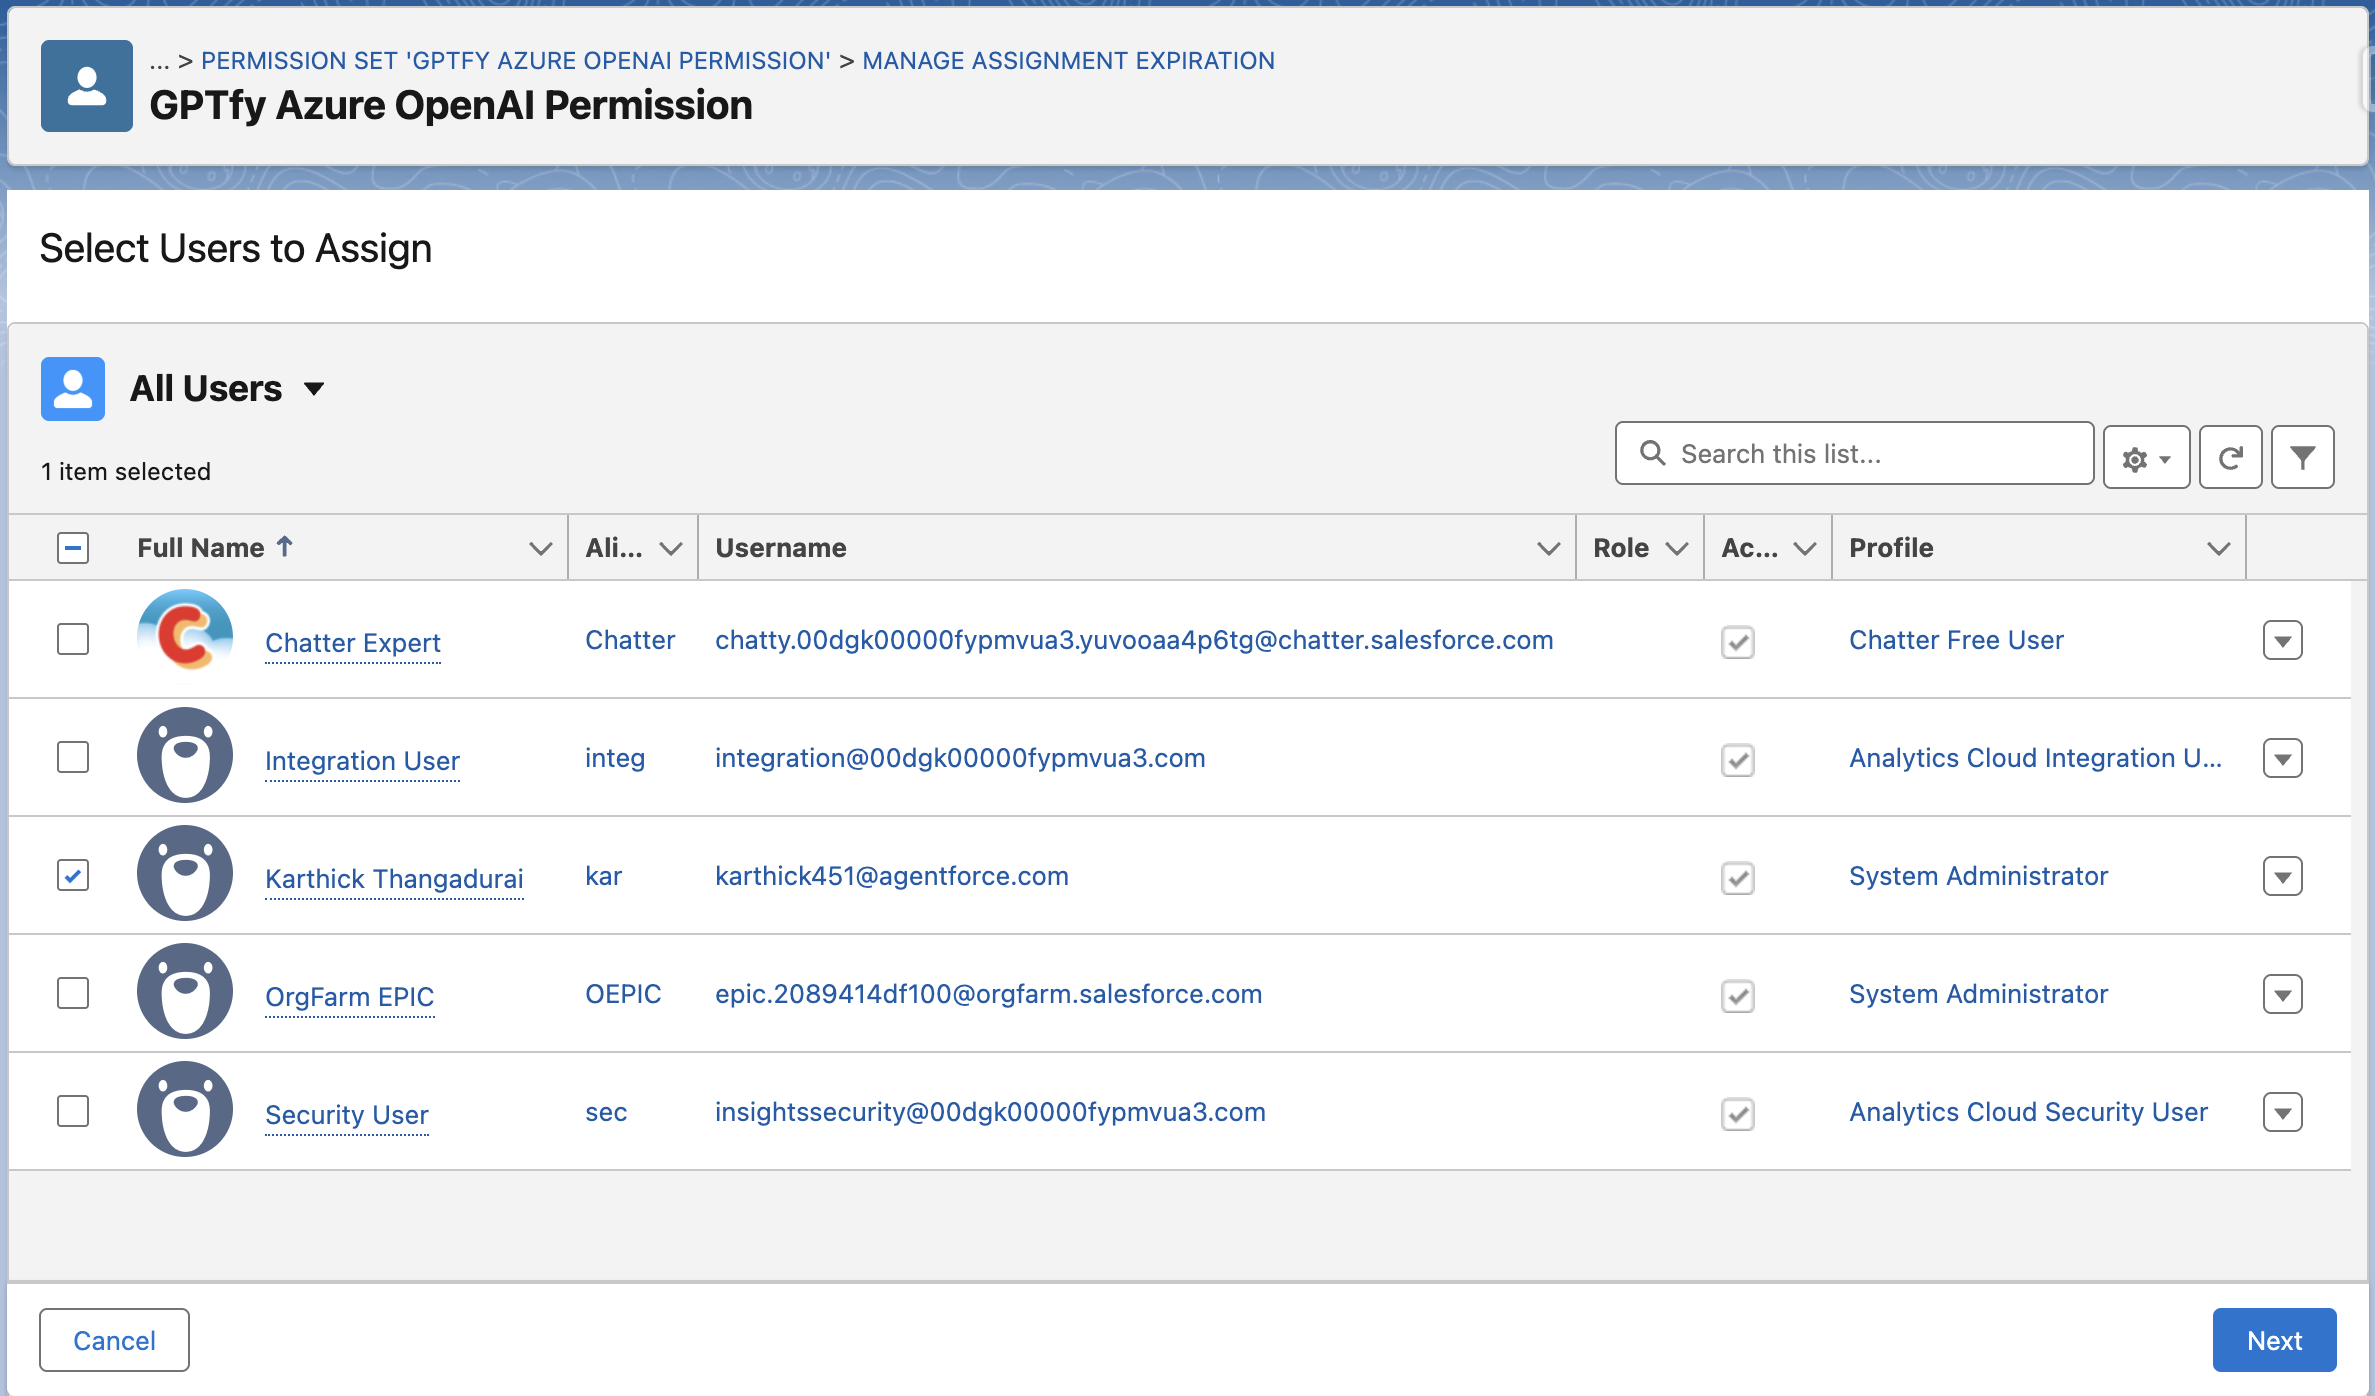Image resolution: width=2375 pixels, height=1396 pixels.
Task: Open the Permission Set 'GPTfy Azure OpenAI Permission' breadcrumb
Action: click(515, 61)
